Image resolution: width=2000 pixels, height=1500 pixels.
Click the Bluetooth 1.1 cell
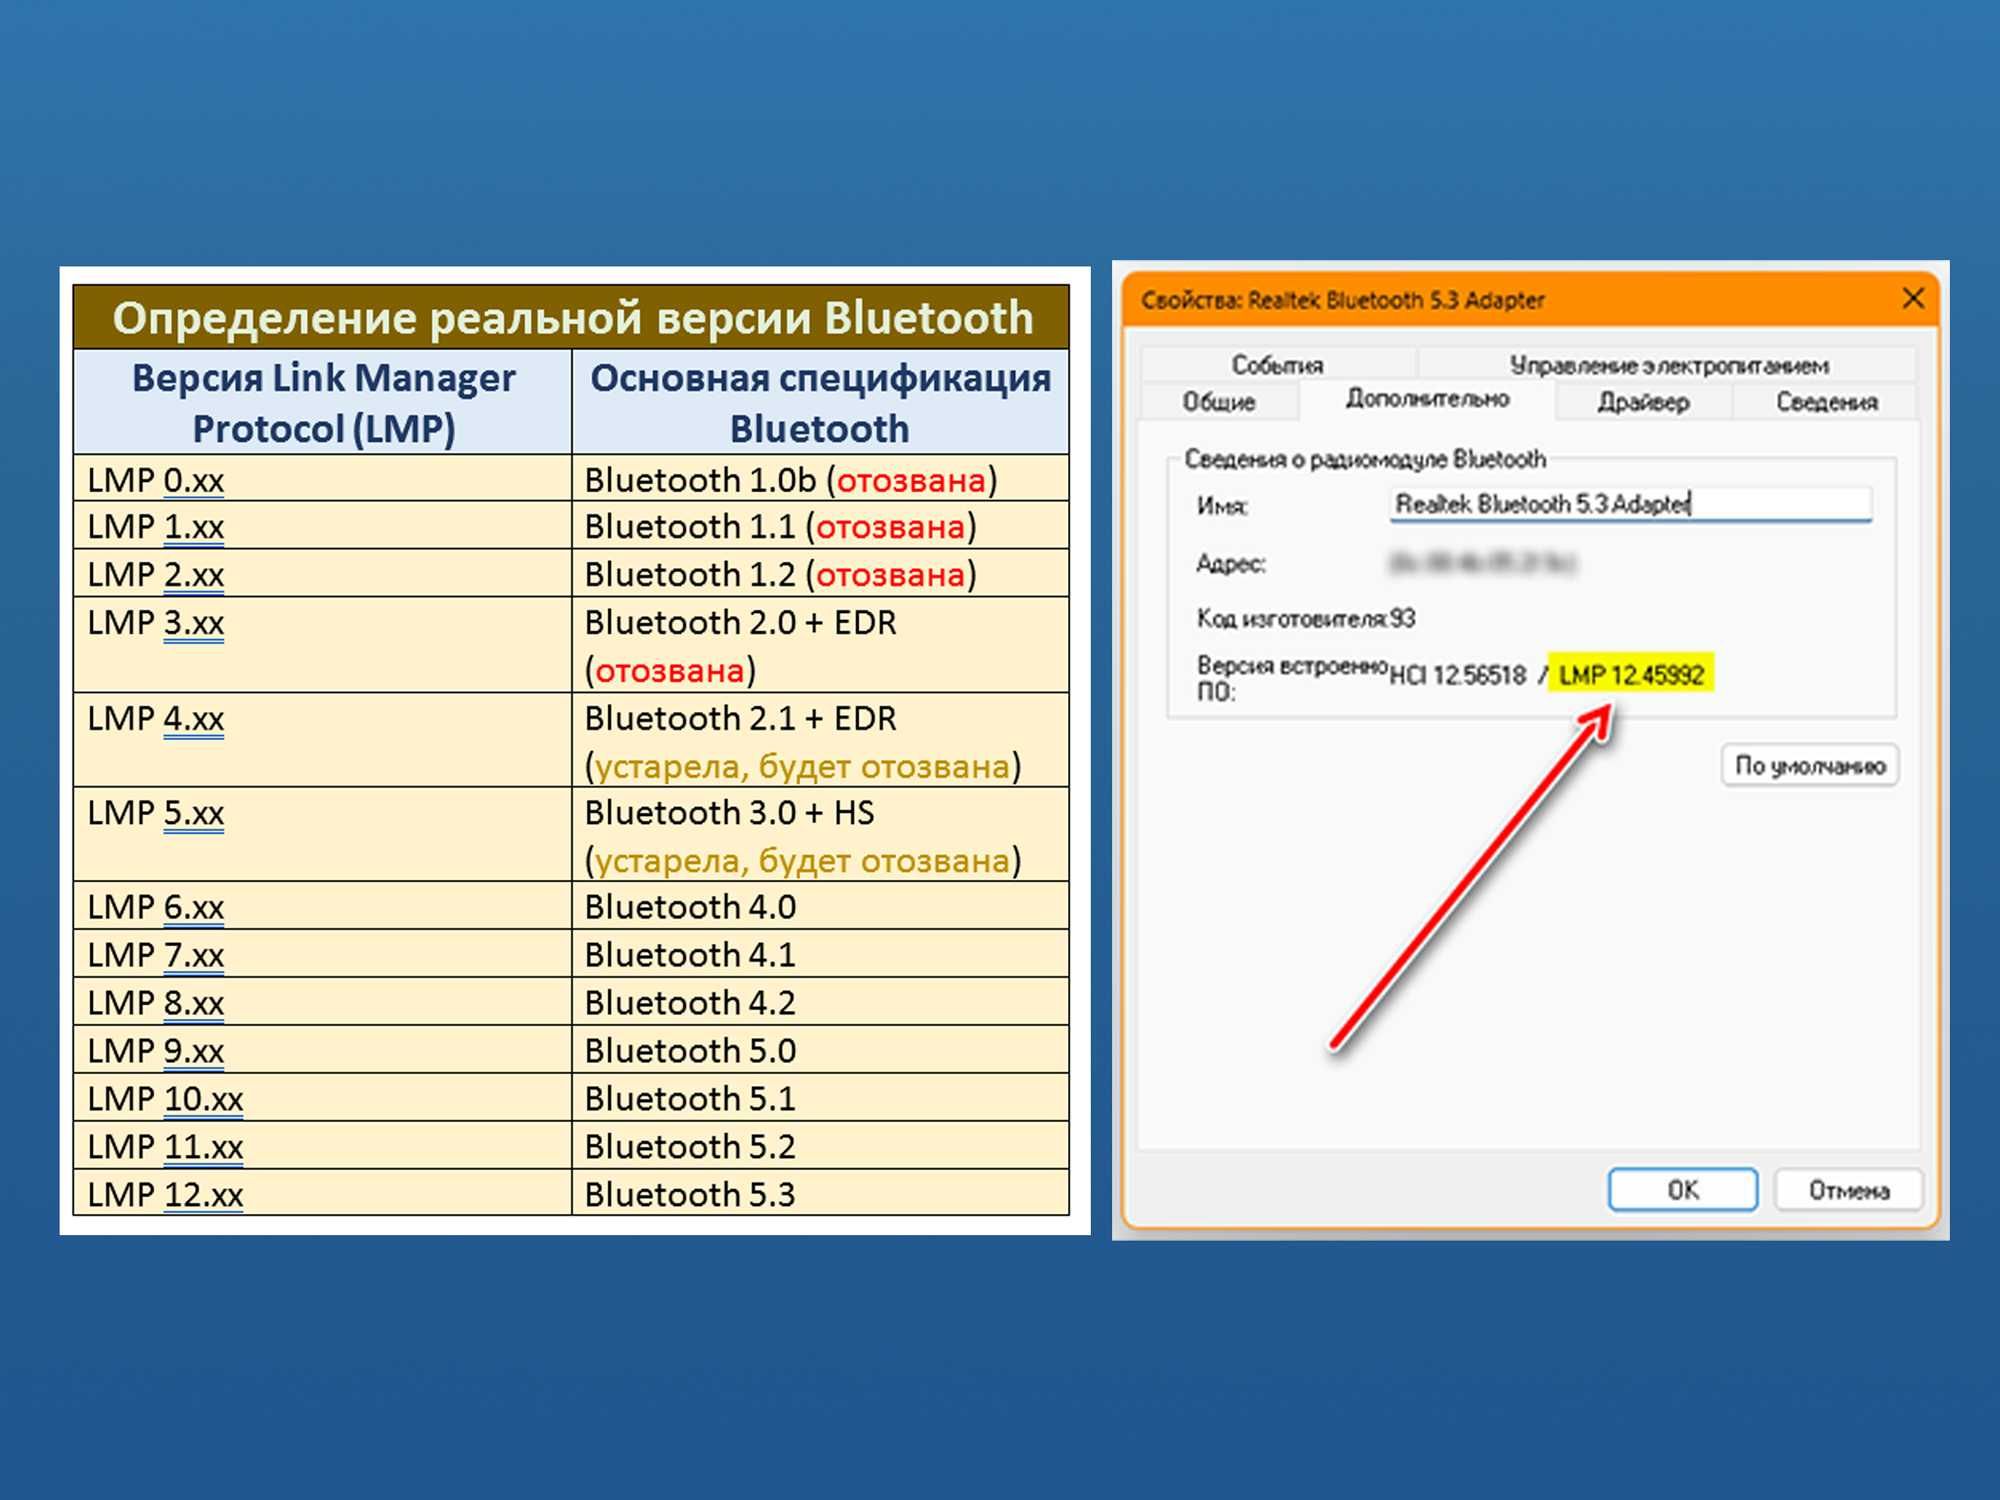tap(820, 525)
